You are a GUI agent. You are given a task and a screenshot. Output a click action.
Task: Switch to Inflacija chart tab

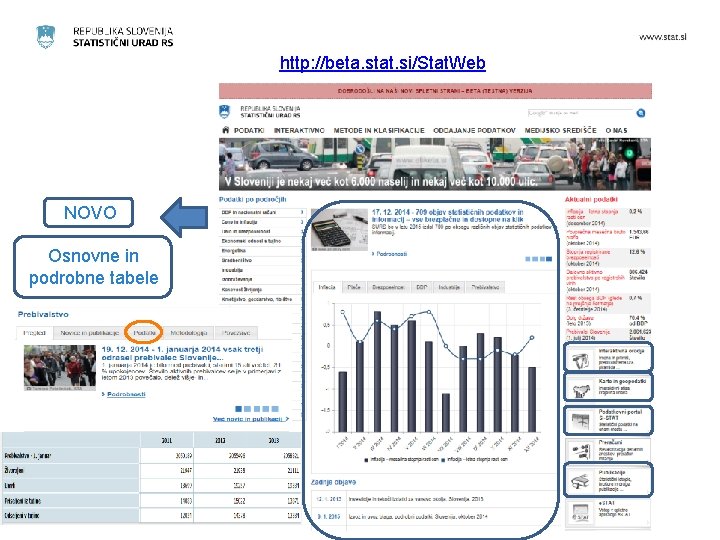[327, 287]
